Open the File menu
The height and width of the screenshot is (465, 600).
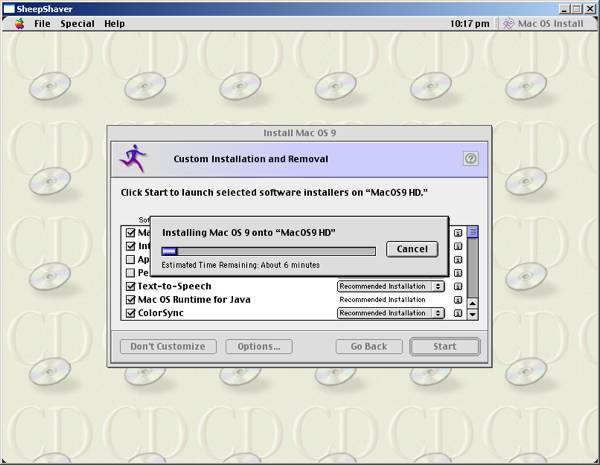[x=42, y=23]
